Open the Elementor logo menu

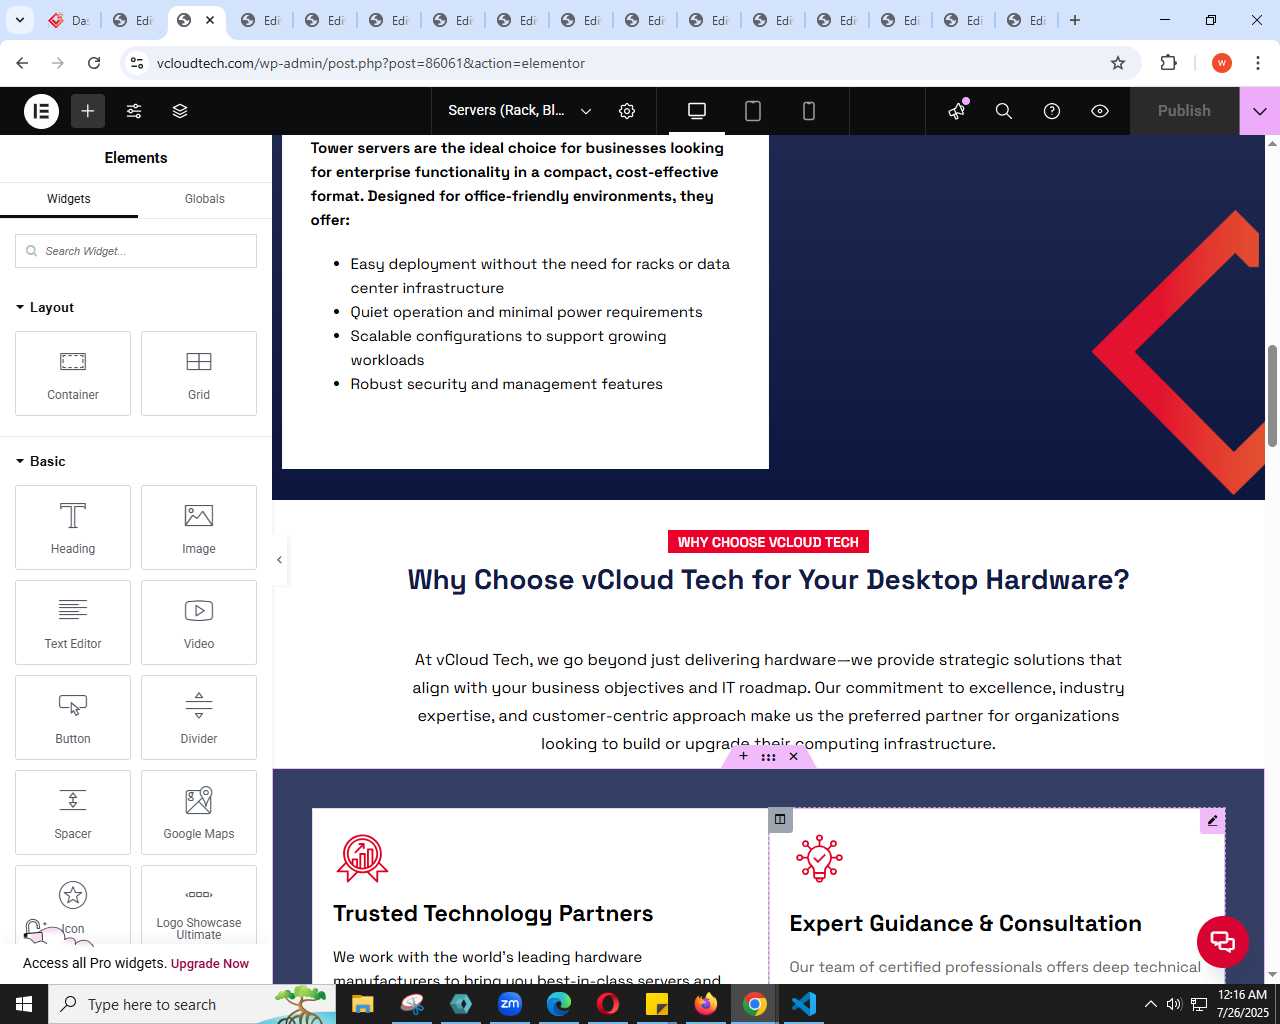(42, 111)
